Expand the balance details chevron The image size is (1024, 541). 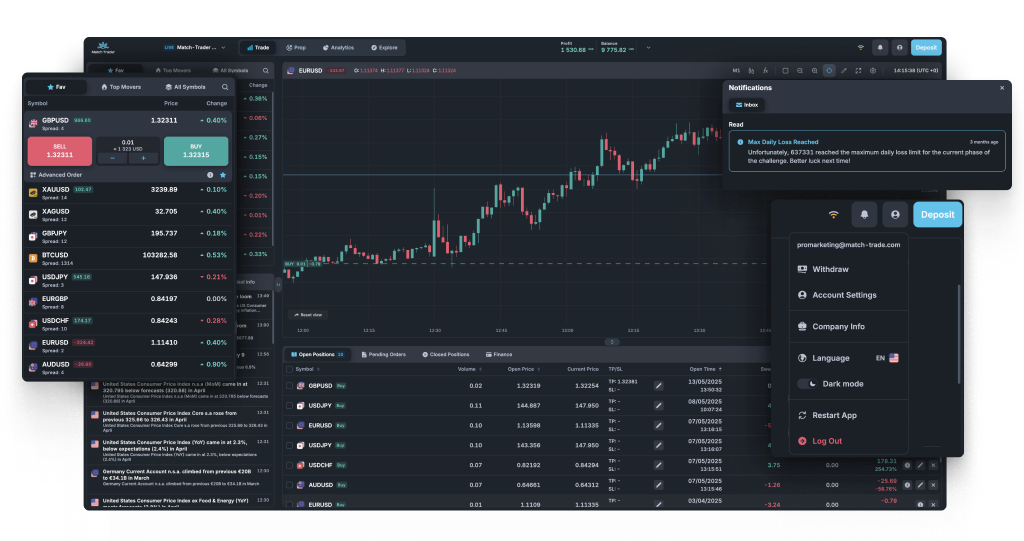[x=647, y=47]
